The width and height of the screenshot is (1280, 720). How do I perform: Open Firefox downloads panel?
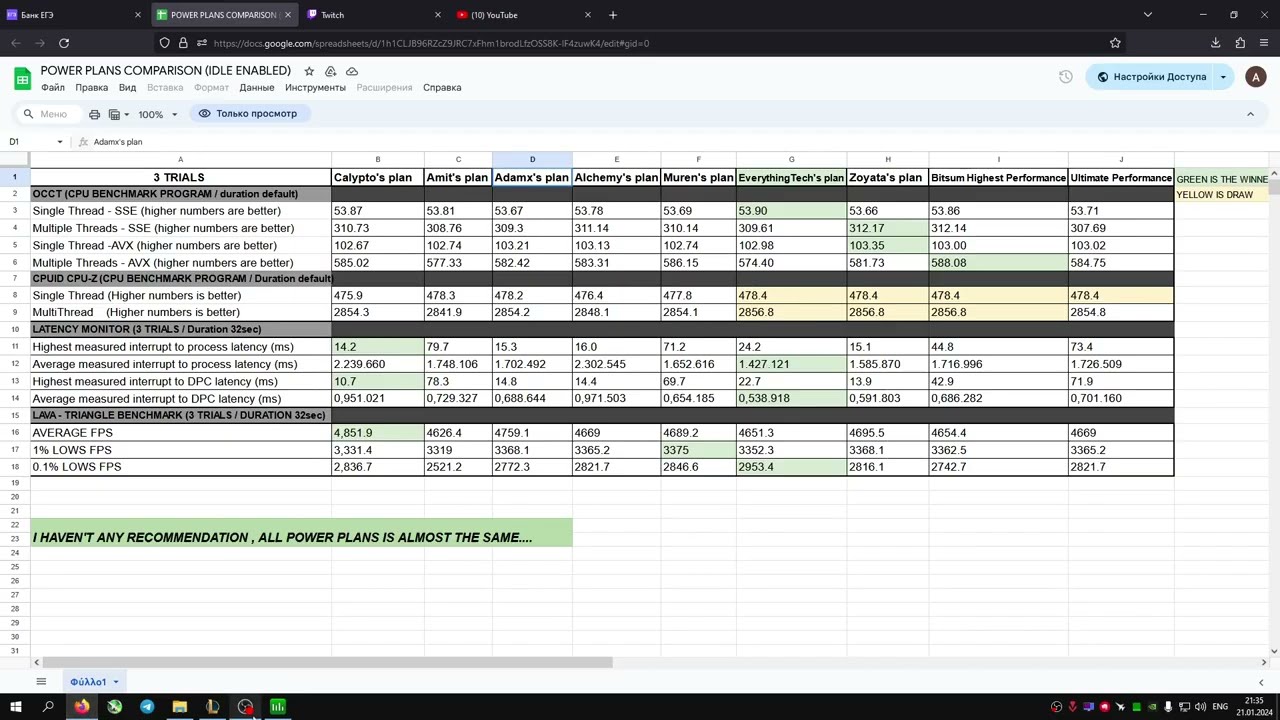pyautogui.click(x=1216, y=43)
